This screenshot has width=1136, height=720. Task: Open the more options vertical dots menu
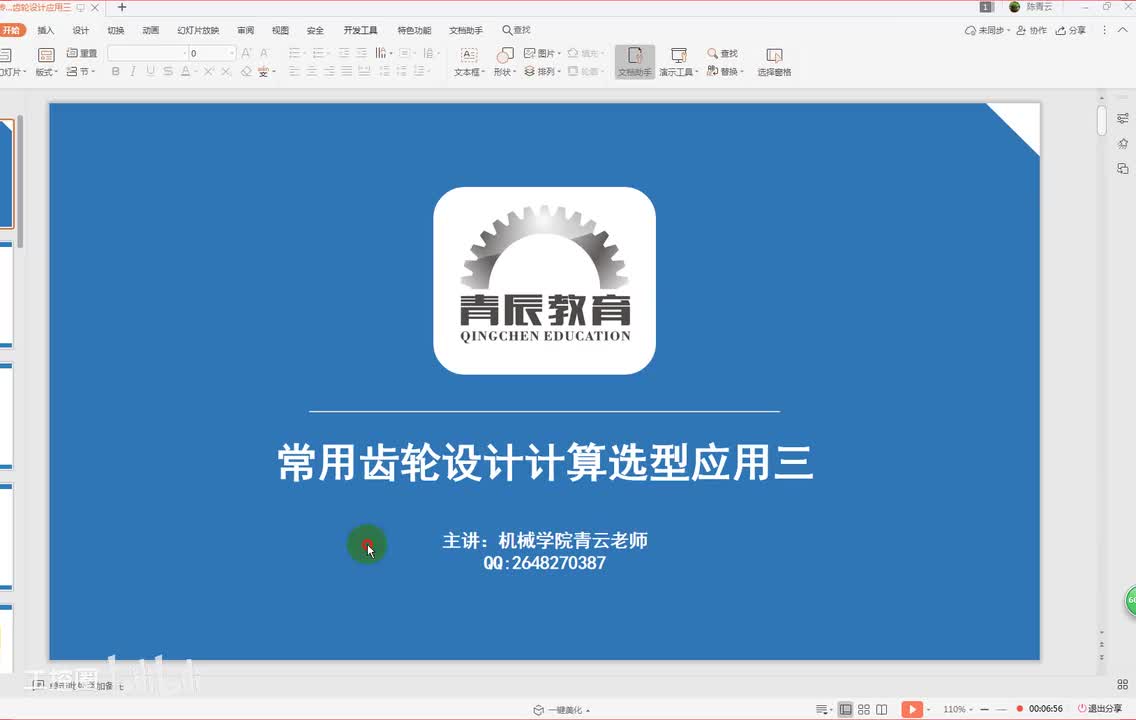[x=1104, y=30]
